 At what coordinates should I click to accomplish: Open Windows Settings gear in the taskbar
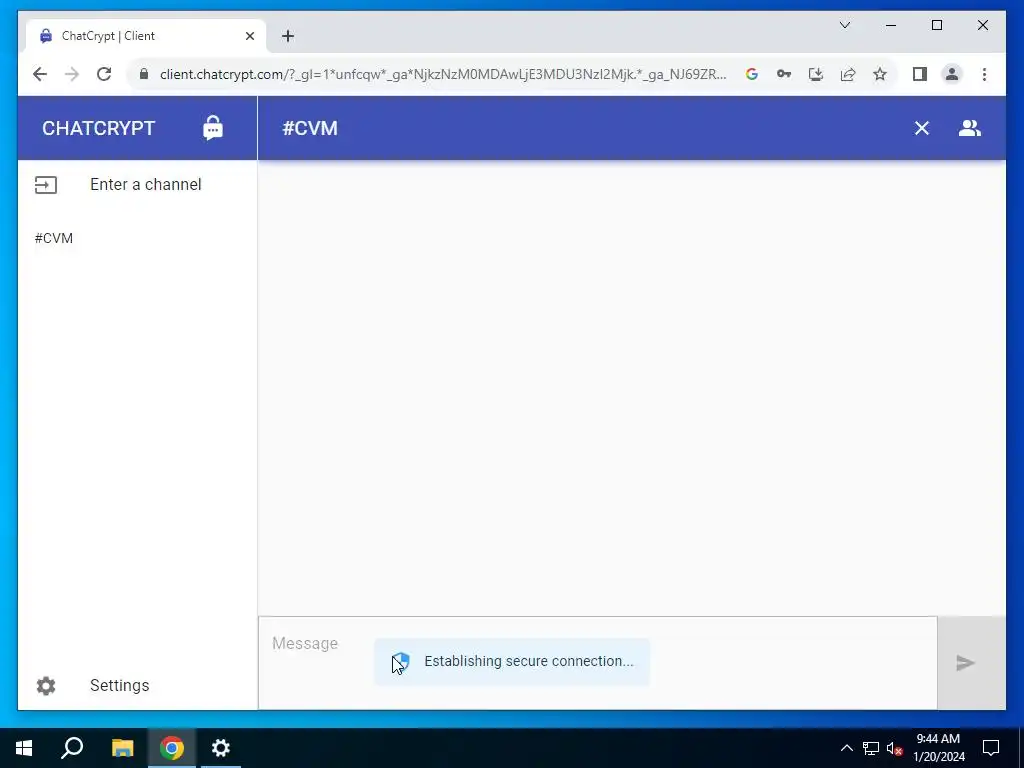tap(221, 748)
